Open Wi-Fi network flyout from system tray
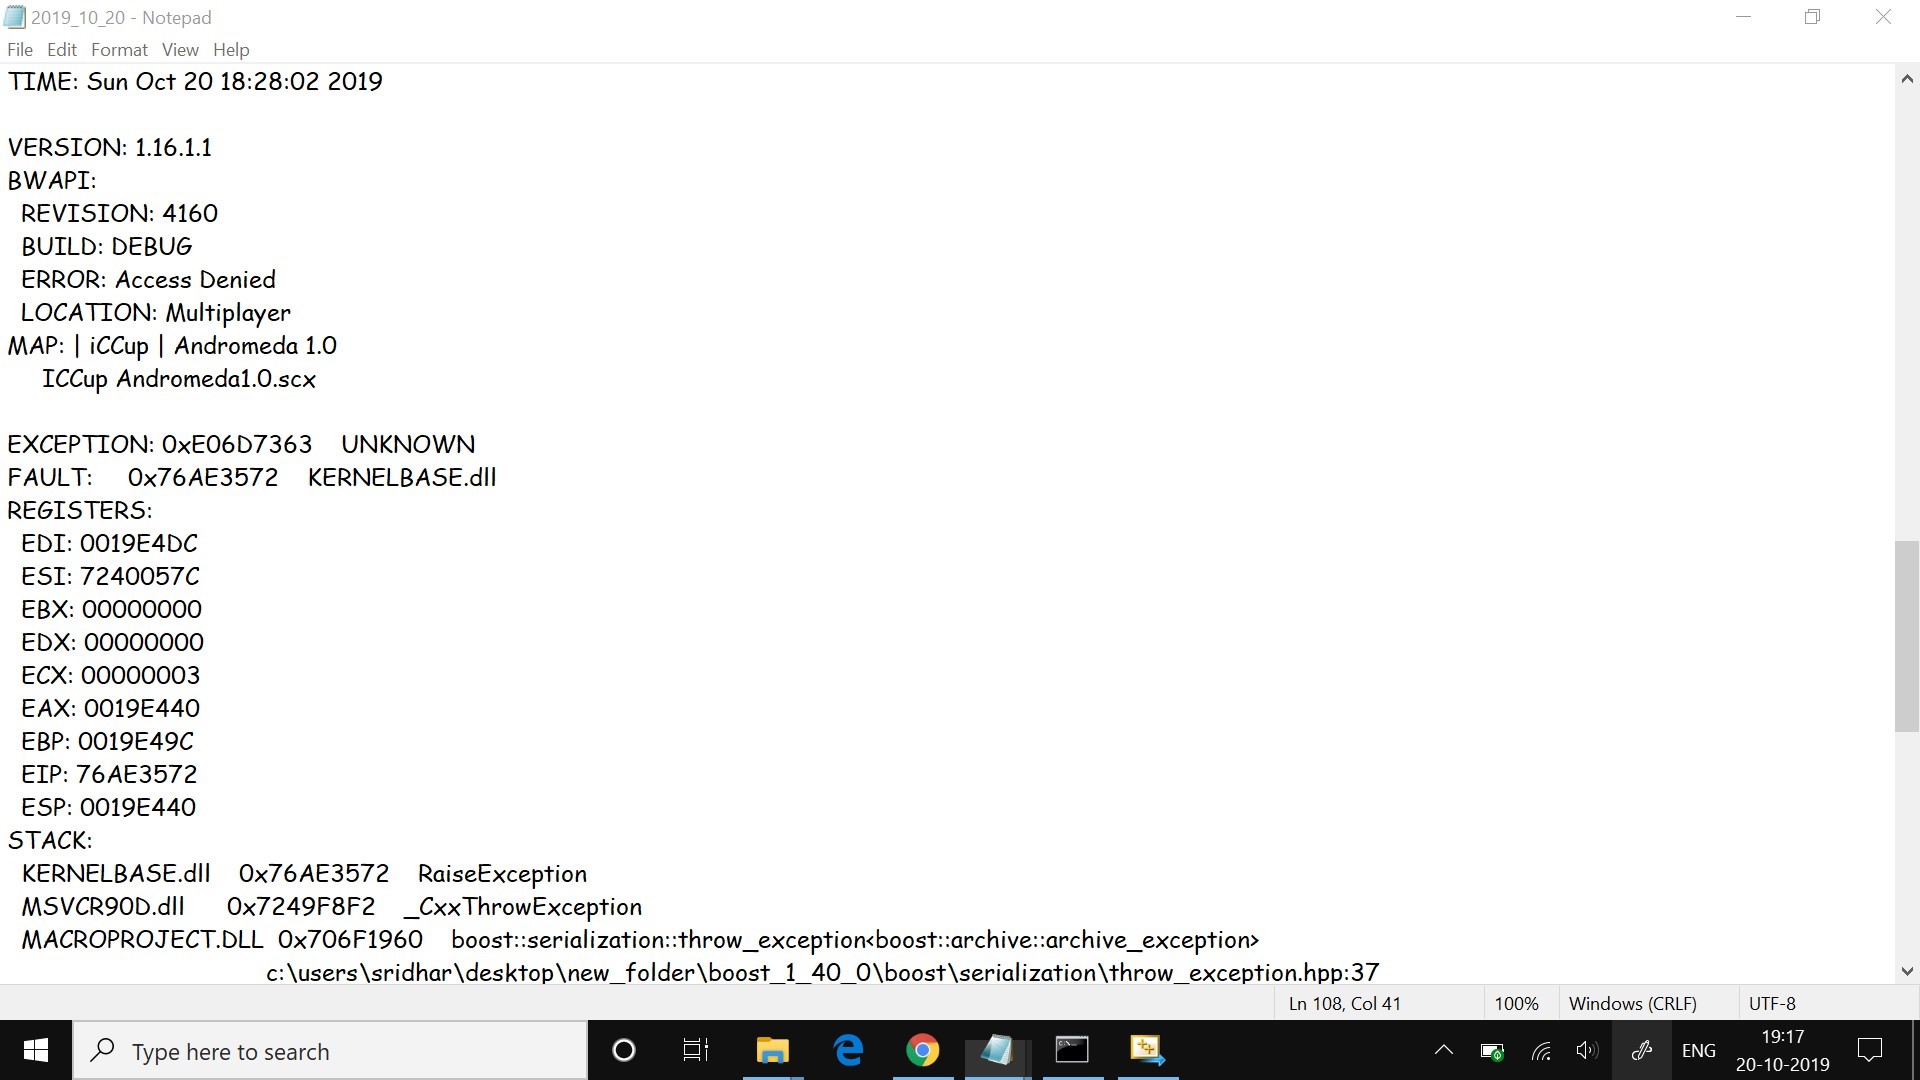 (1540, 1050)
